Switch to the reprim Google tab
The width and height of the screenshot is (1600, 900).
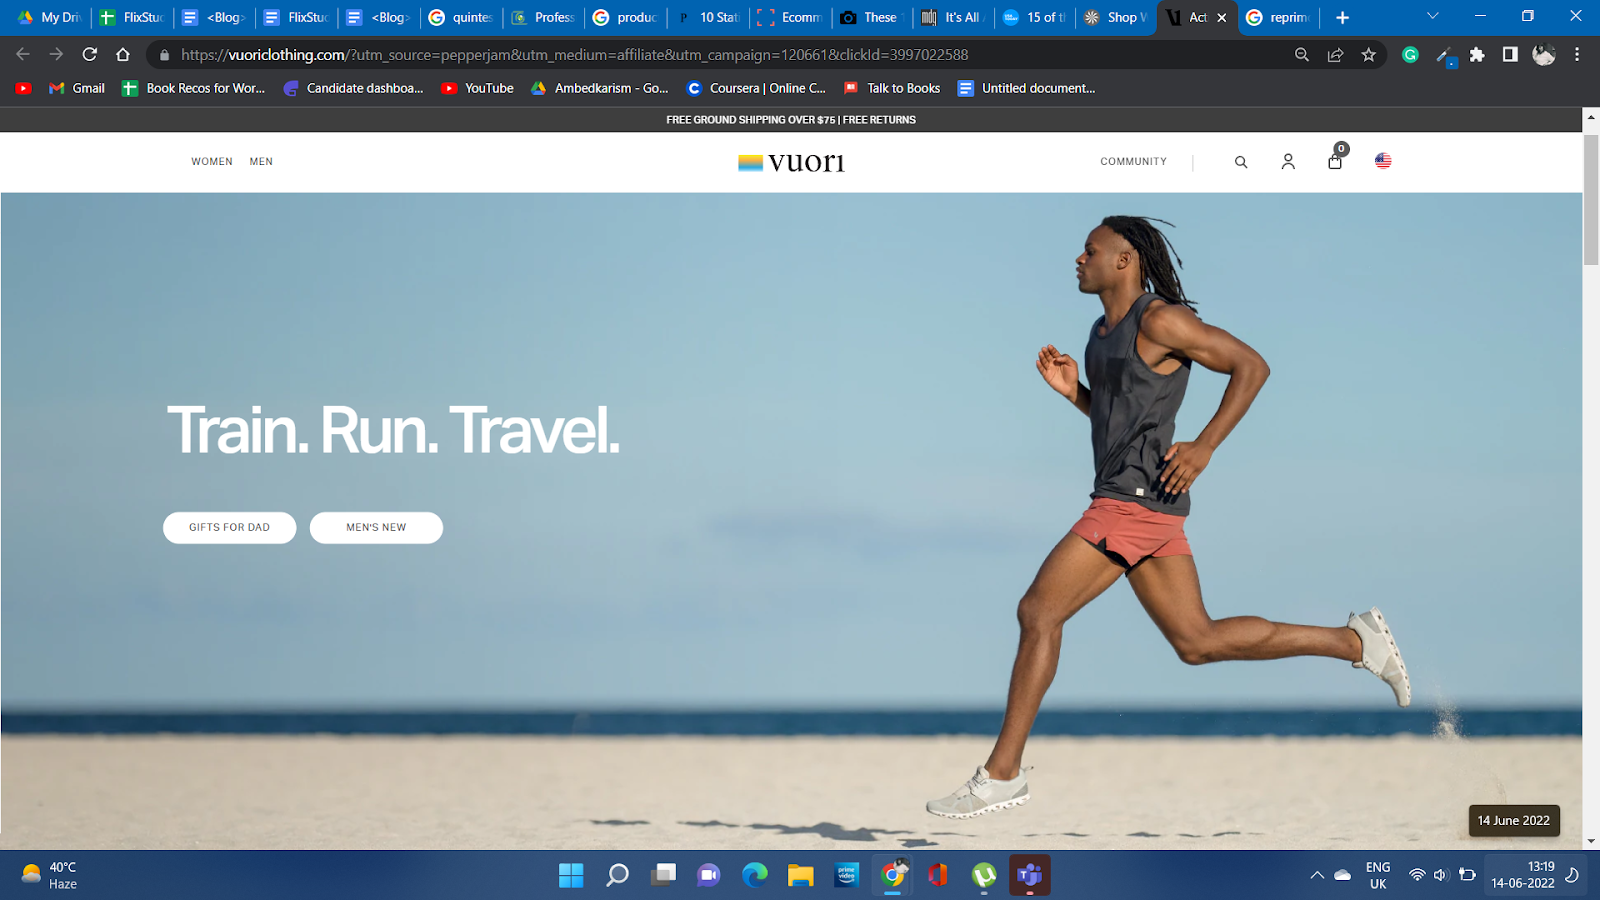tap(1279, 17)
